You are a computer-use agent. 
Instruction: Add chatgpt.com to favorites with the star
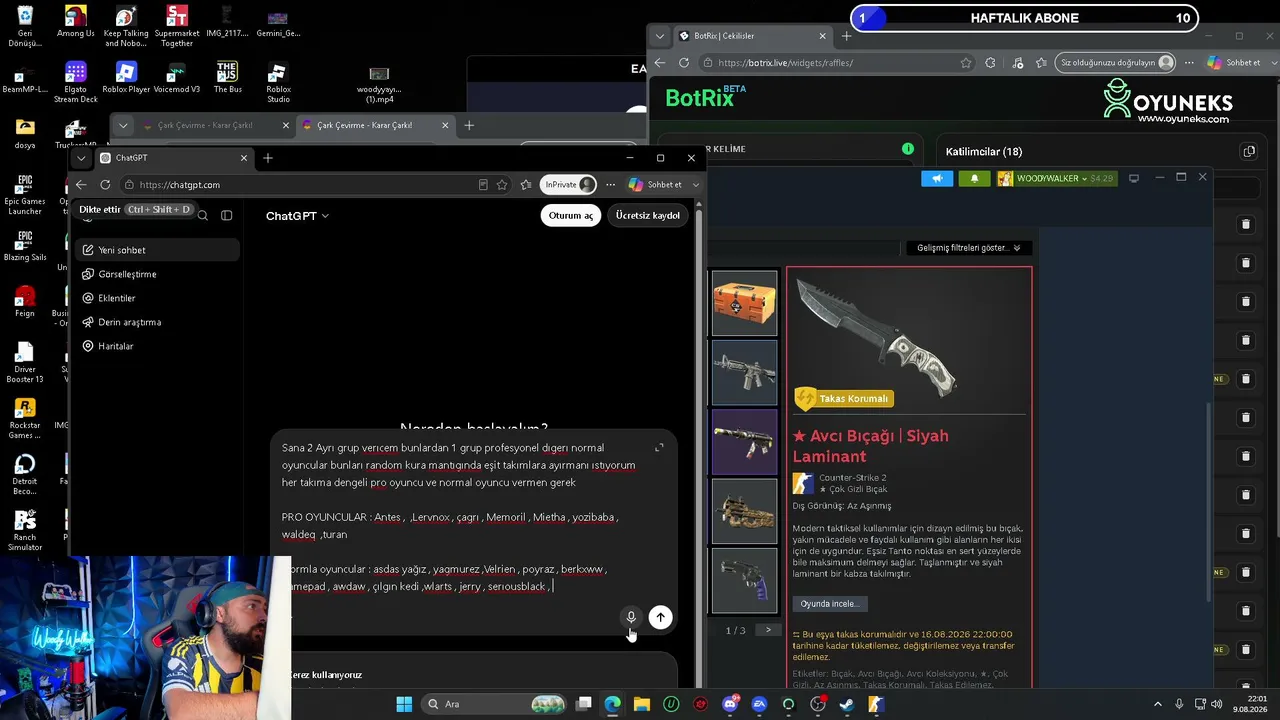click(502, 185)
